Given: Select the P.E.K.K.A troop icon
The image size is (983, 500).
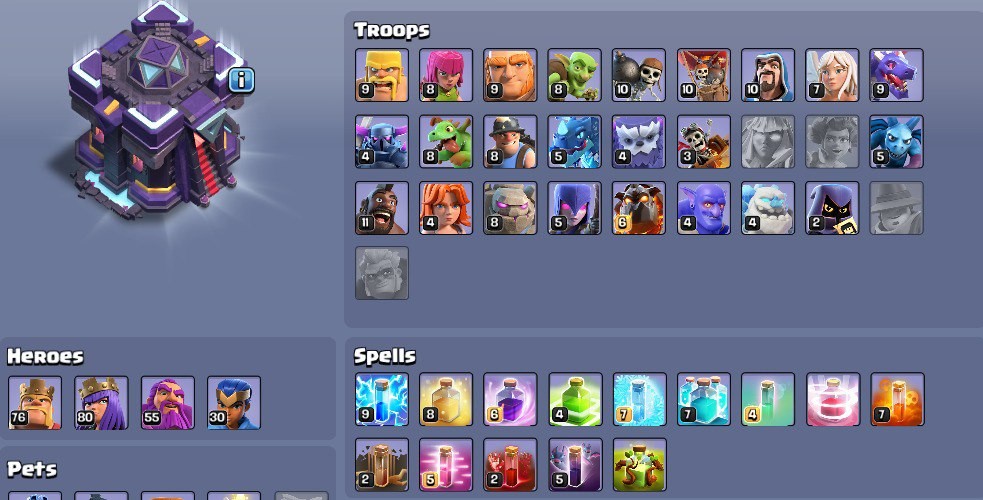Looking at the screenshot, I should pos(382,142).
